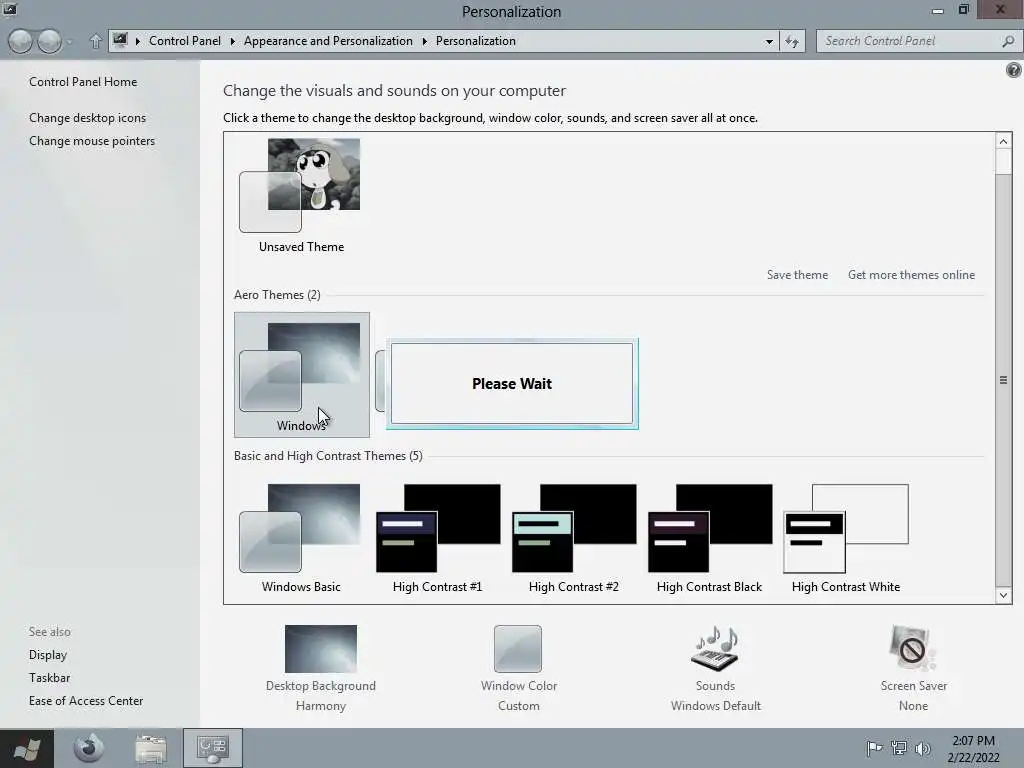This screenshot has width=1024, height=768.
Task: Expand the arrow before Control Panel breadcrumb
Action: [x=138, y=41]
